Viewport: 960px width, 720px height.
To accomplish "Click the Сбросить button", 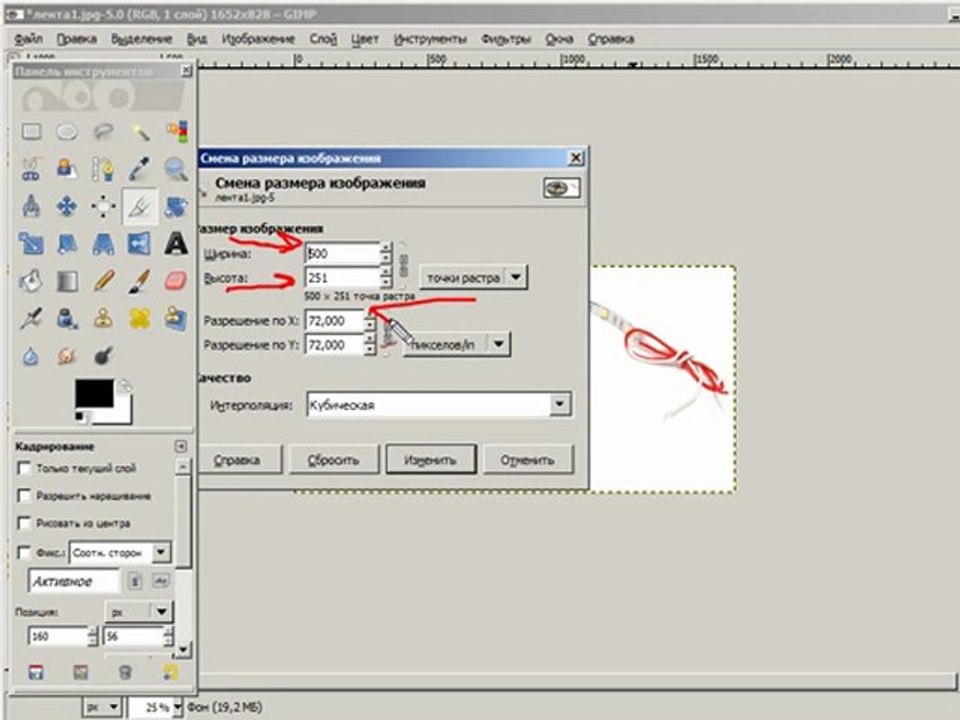I will tap(334, 460).
